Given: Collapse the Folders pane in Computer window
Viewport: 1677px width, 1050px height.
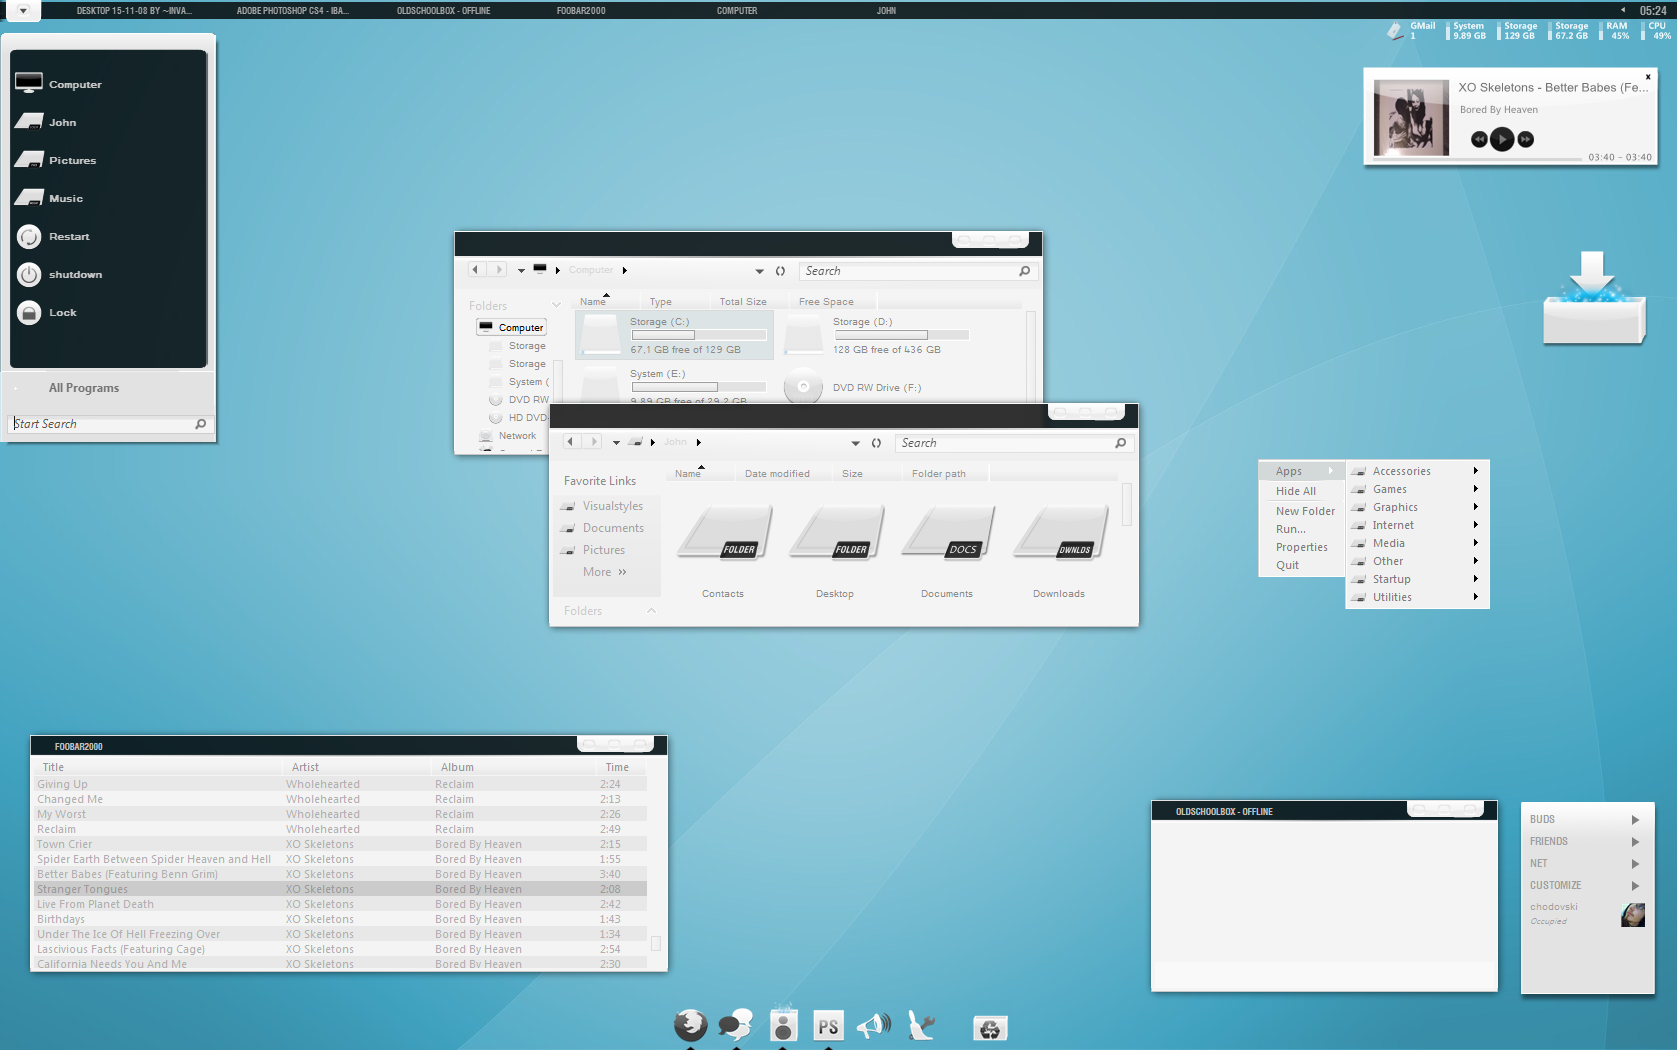Looking at the screenshot, I should 556,305.
